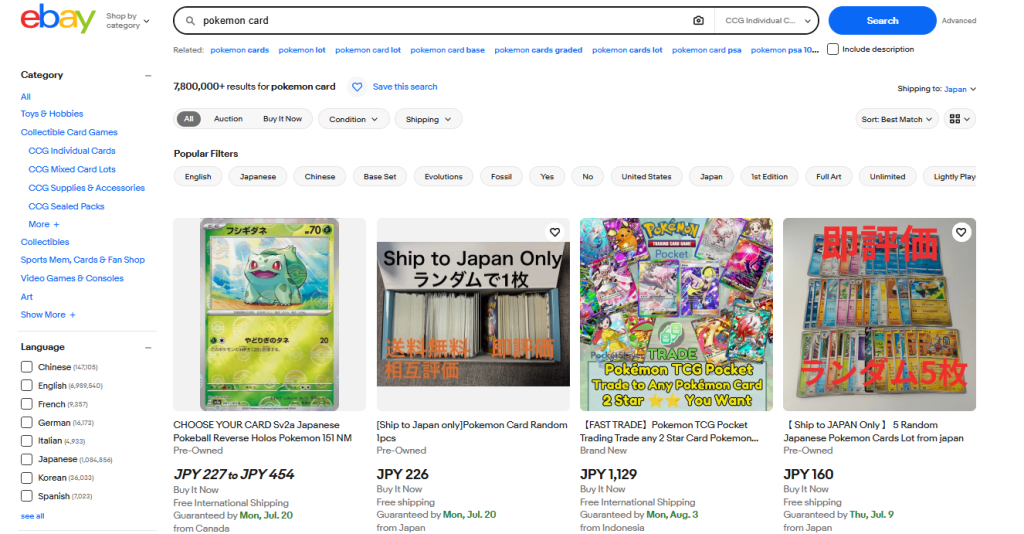
Task: Expand Show More categories
Action: [x=48, y=315]
